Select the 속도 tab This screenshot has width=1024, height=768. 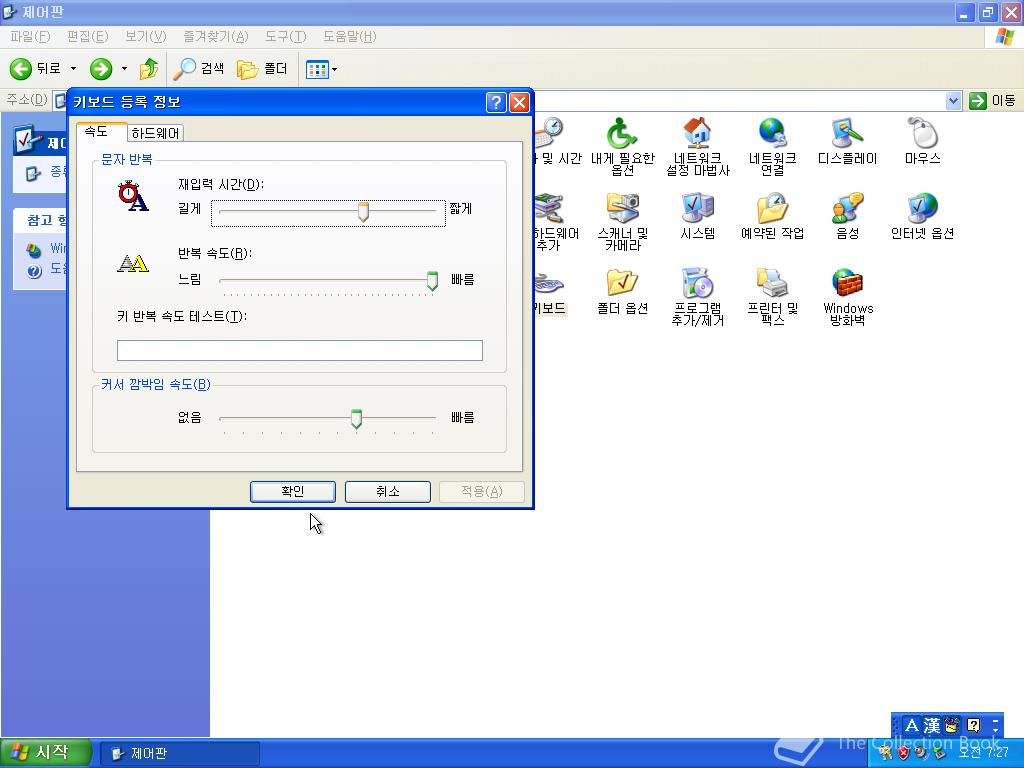(100, 131)
